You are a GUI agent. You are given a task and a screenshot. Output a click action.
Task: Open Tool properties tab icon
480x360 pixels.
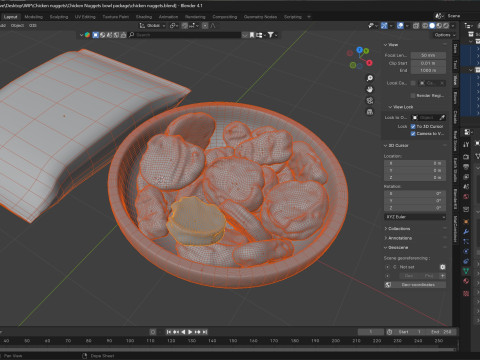point(466,144)
